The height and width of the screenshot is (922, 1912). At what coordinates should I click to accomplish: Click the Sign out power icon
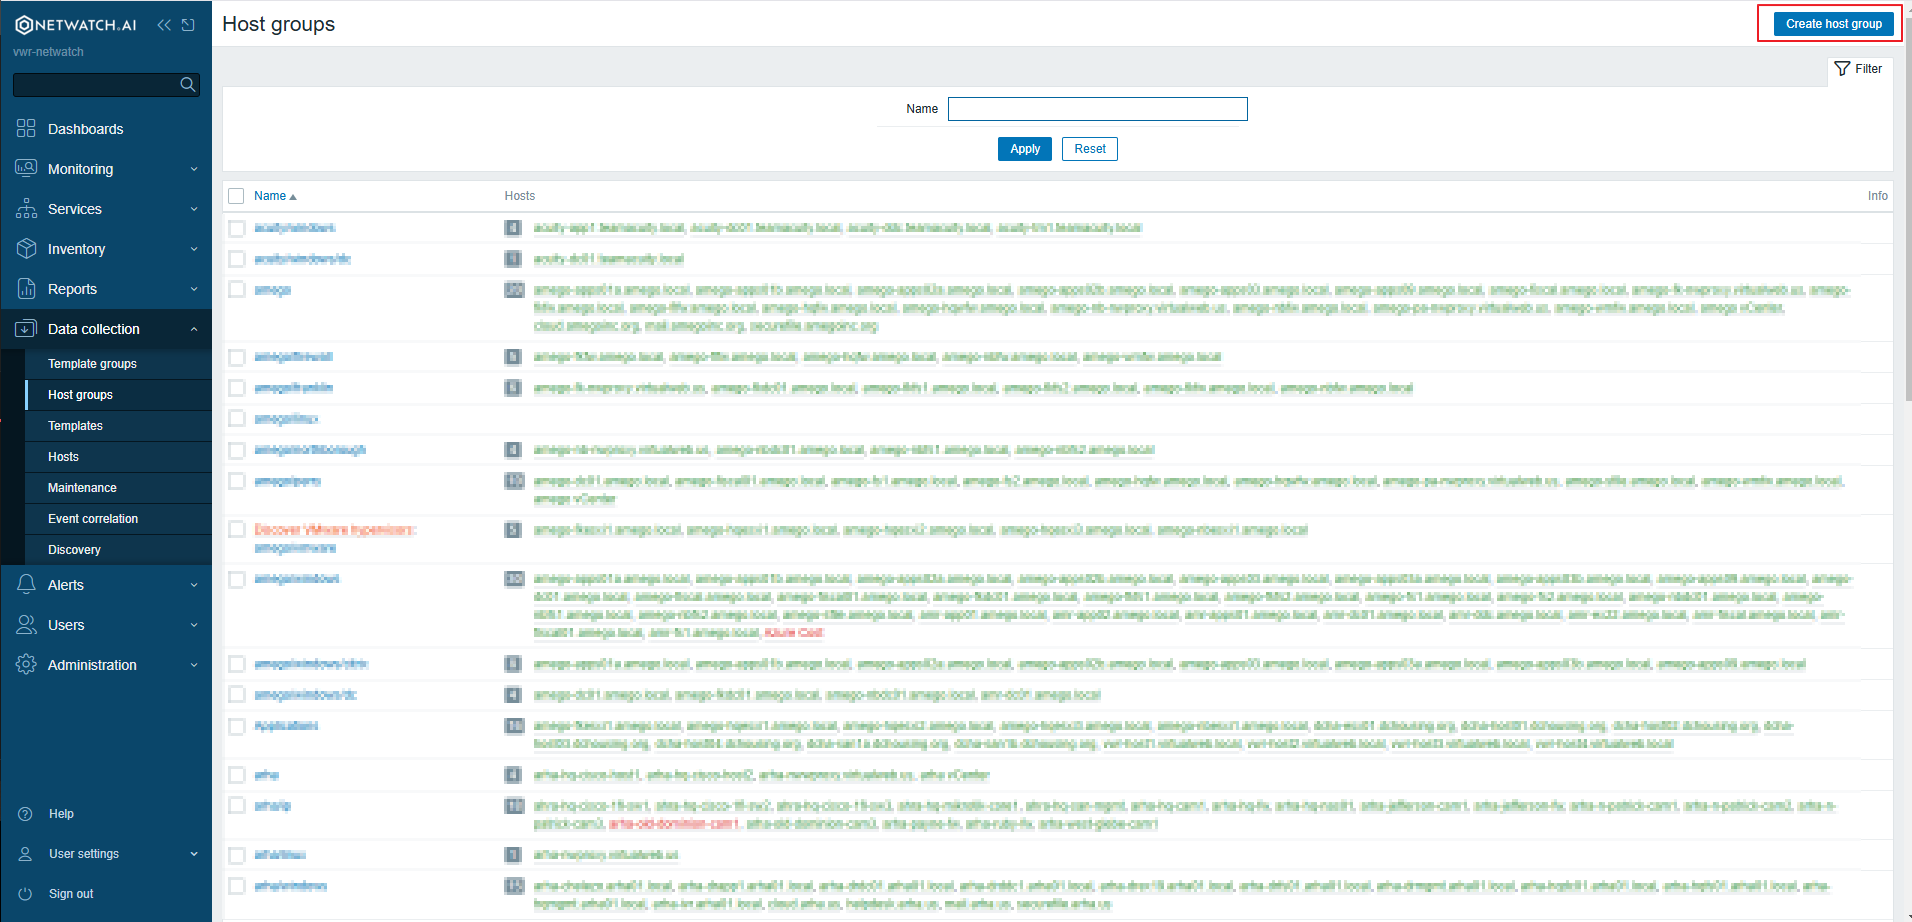26,894
